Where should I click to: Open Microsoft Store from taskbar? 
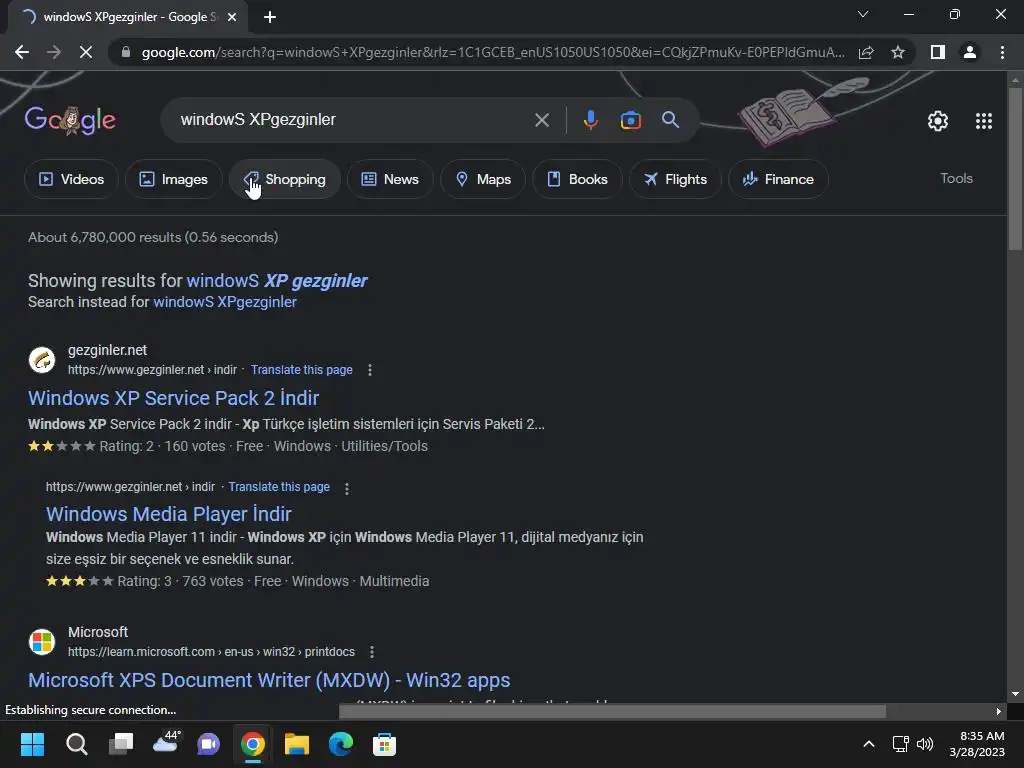384,744
